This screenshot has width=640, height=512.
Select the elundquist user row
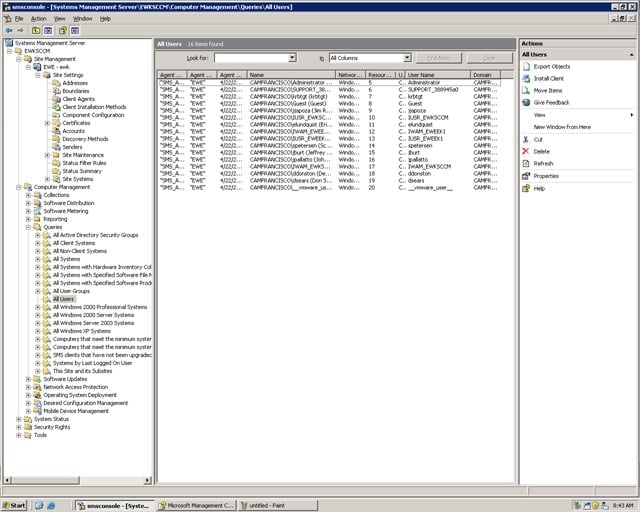click(x=329, y=125)
